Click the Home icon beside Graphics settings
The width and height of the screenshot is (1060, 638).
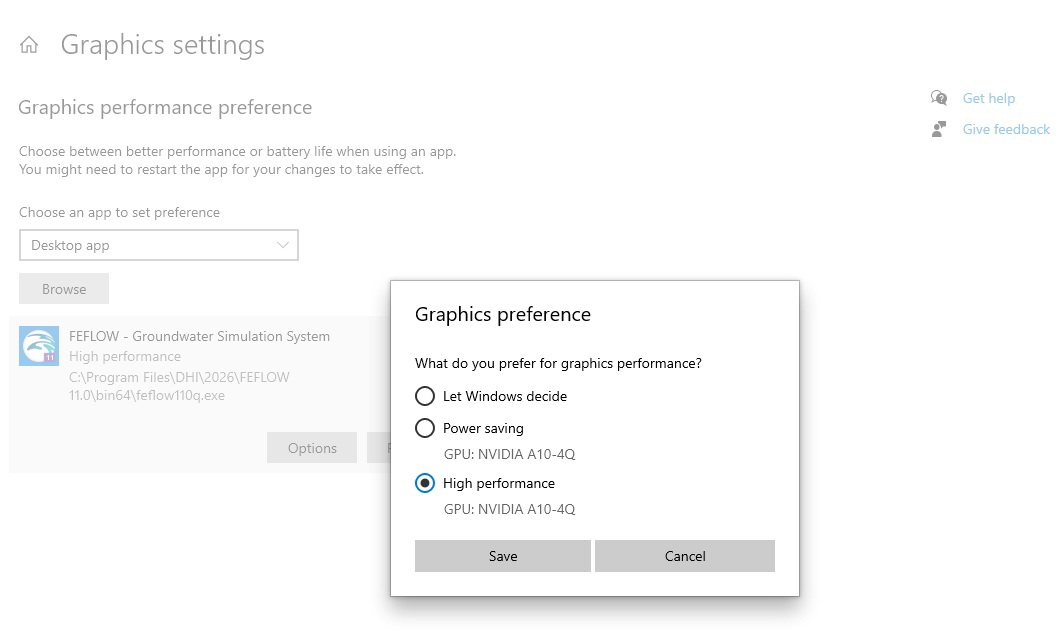click(x=29, y=45)
